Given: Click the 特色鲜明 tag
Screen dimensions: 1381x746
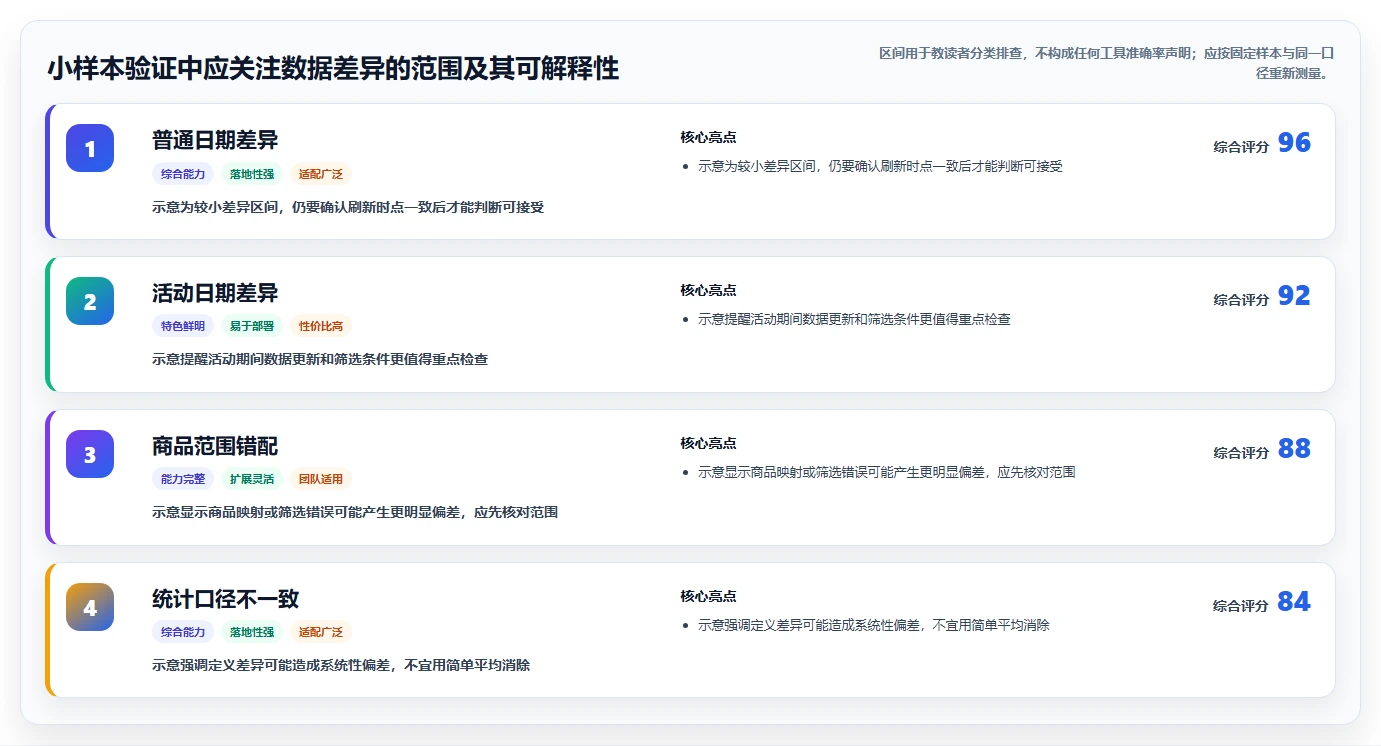Looking at the screenshot, I should click(183, 326).
